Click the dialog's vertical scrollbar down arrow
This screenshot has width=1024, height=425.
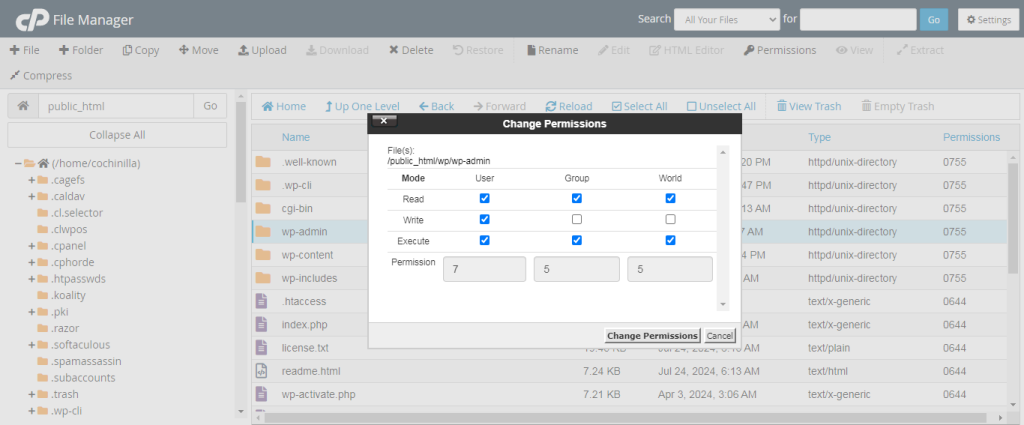coord(723,303)
